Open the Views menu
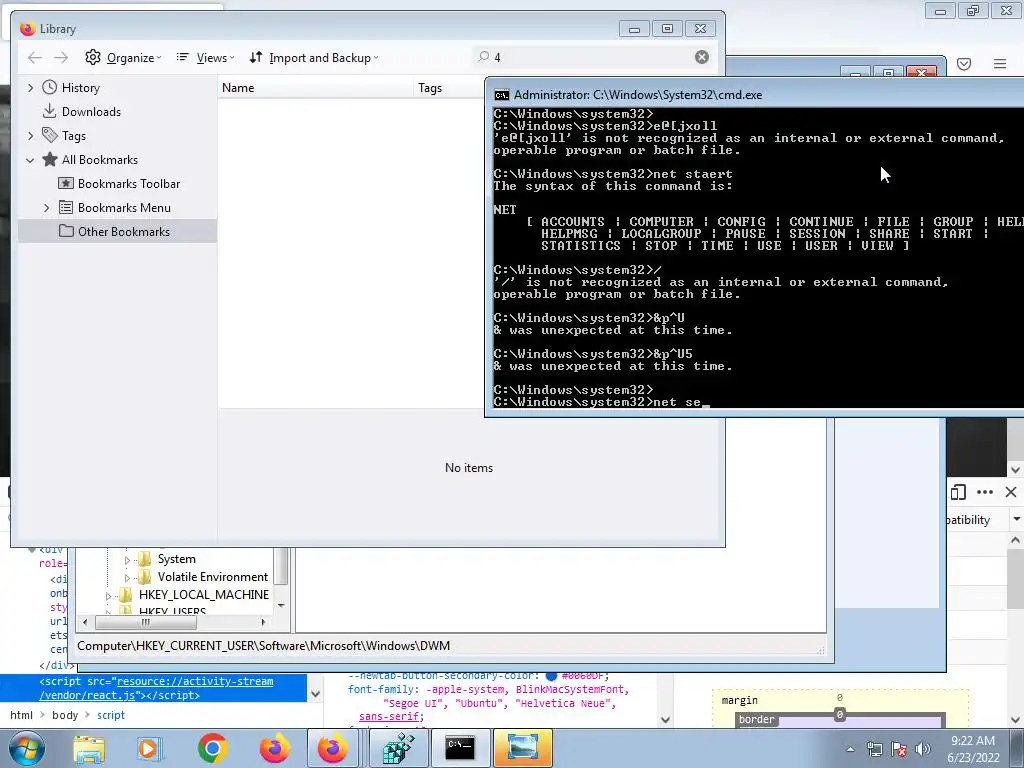The width and height of the screenshot is (1024, 768). (205, 57)
